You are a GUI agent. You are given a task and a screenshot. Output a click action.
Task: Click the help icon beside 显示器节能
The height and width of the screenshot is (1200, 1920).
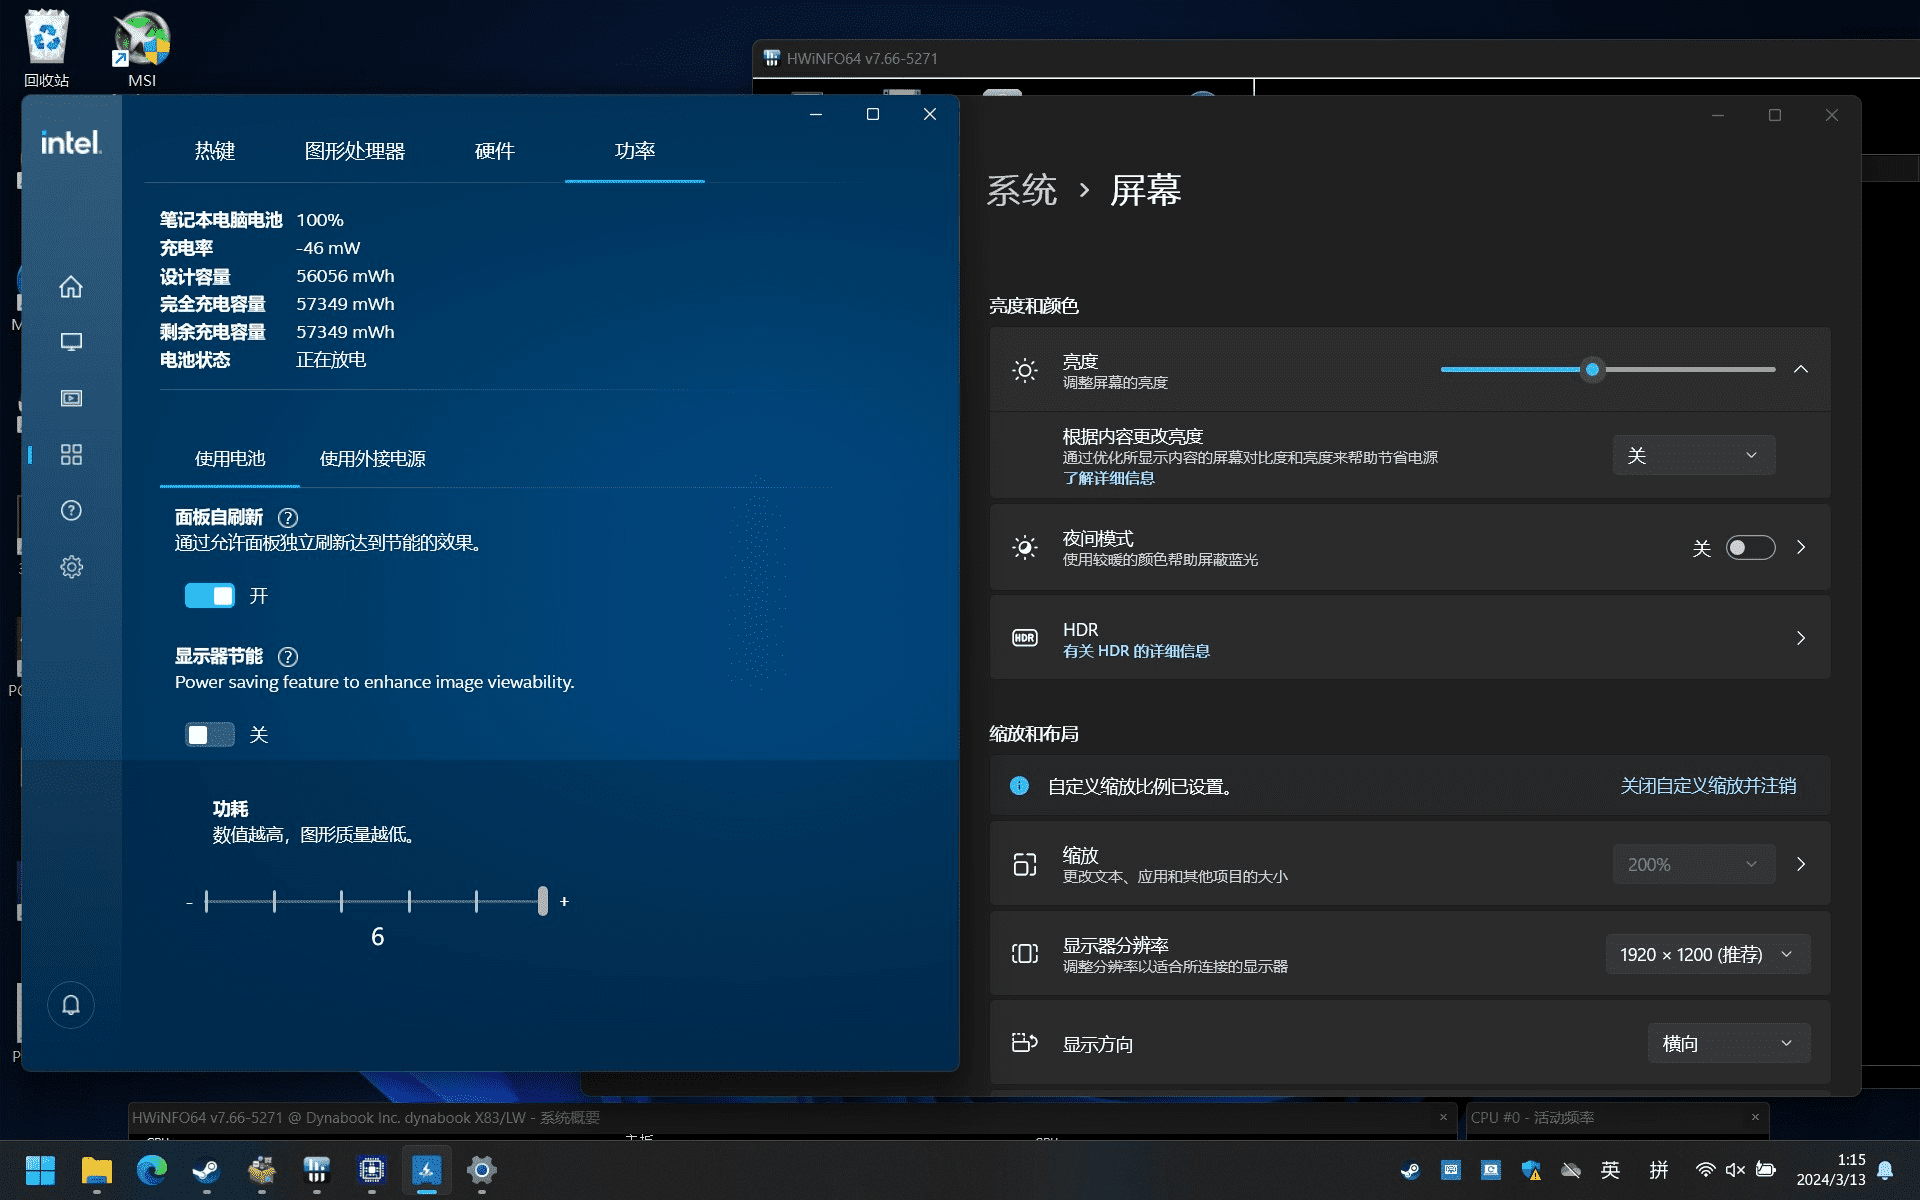pos(288,657)
